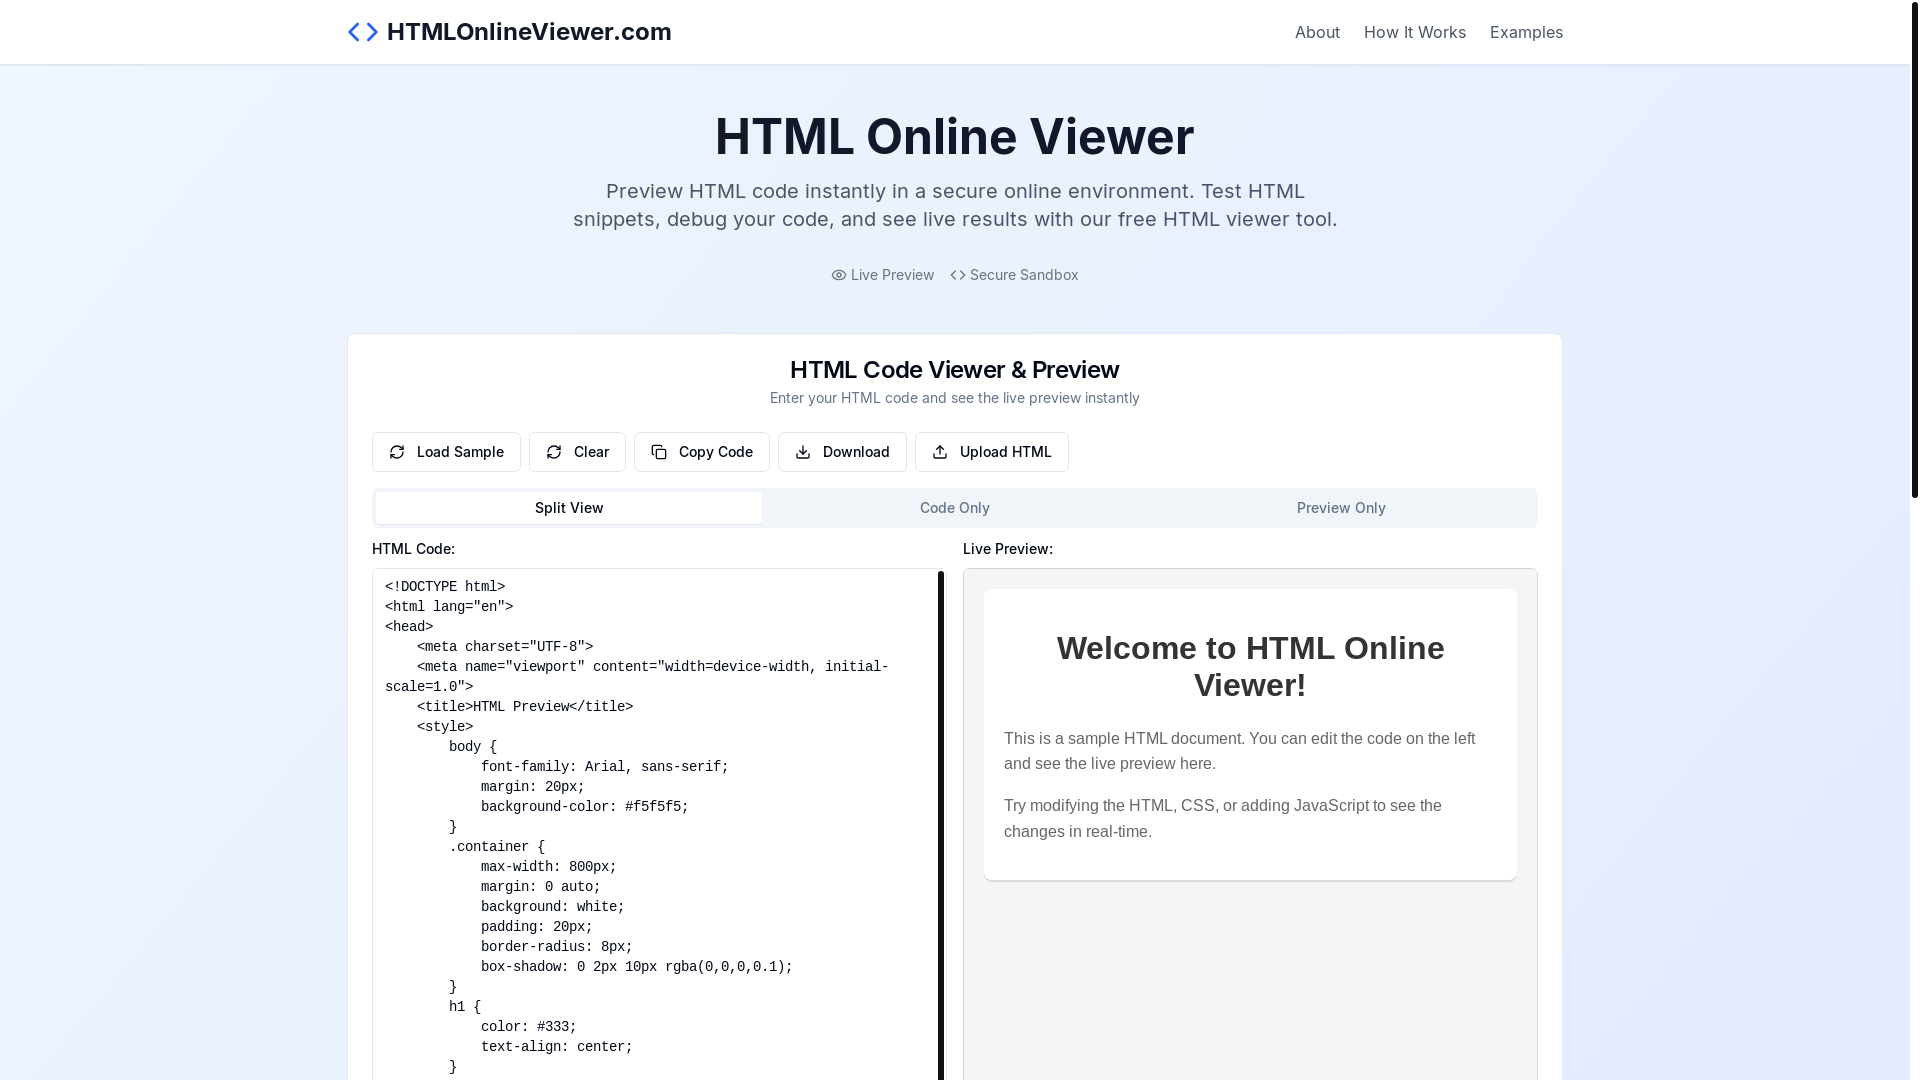Screen dimensions: 1920x1080
Task: Click the 'Welcome to HTML Online Viewer!' preview heading
Action: point(1250,666)
